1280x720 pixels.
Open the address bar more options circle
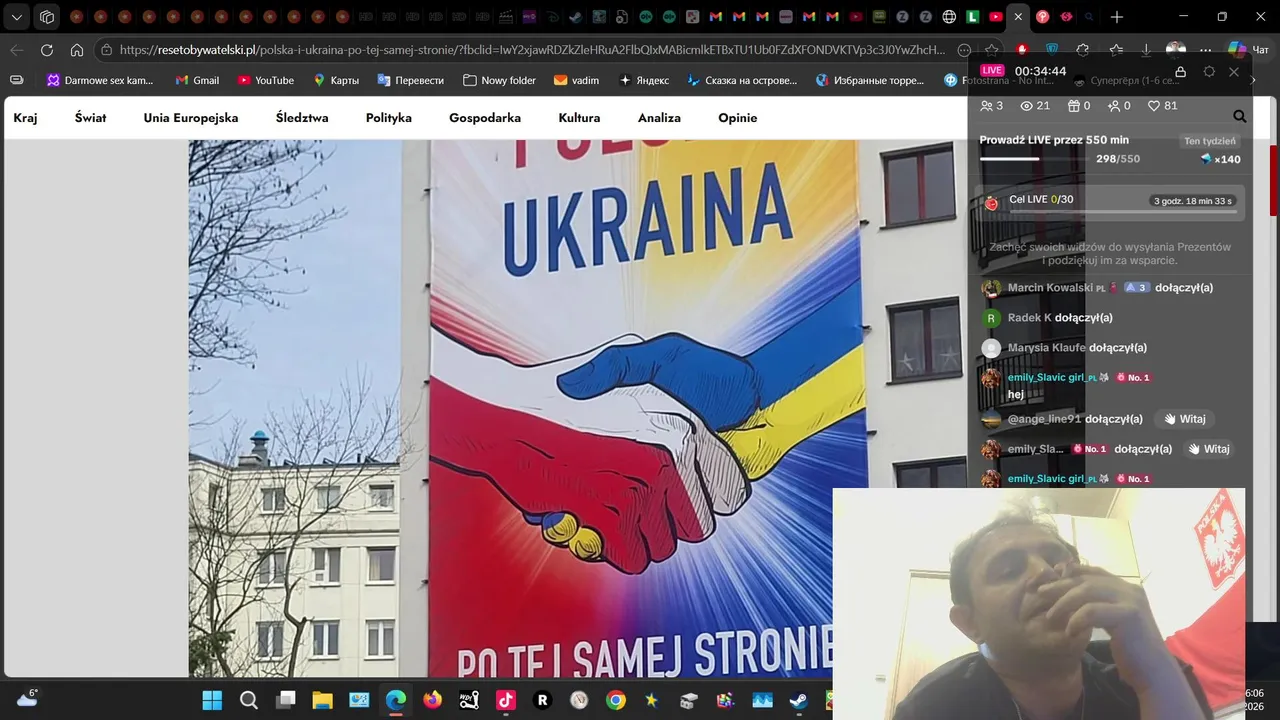tap(964, 50)
